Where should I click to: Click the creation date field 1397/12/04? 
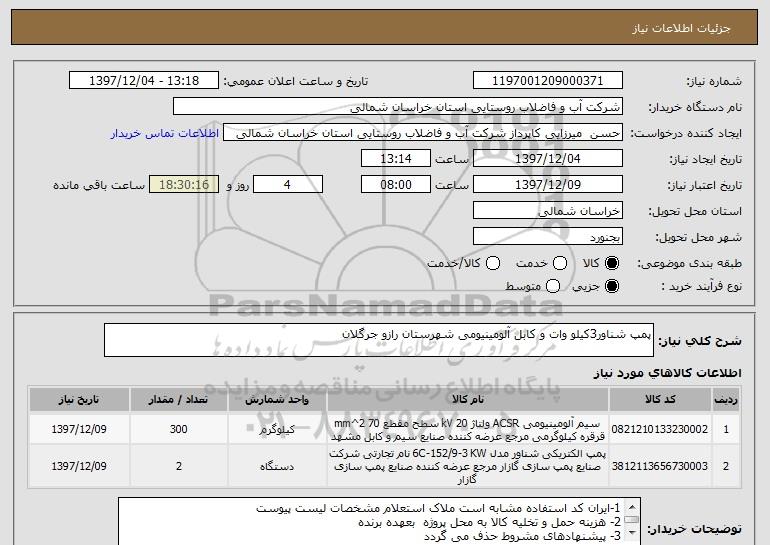[x=548, y=159]
